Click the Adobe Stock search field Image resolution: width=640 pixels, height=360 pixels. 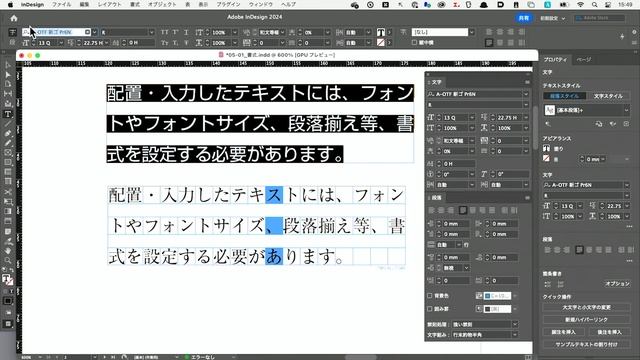click(x=599, y=18)
